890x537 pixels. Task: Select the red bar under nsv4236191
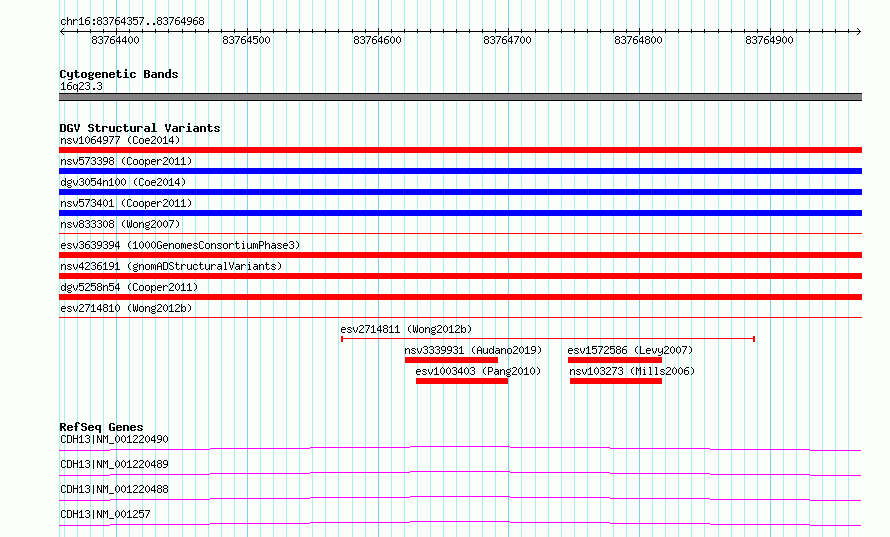pyautogui.click(x=460, y=276)
